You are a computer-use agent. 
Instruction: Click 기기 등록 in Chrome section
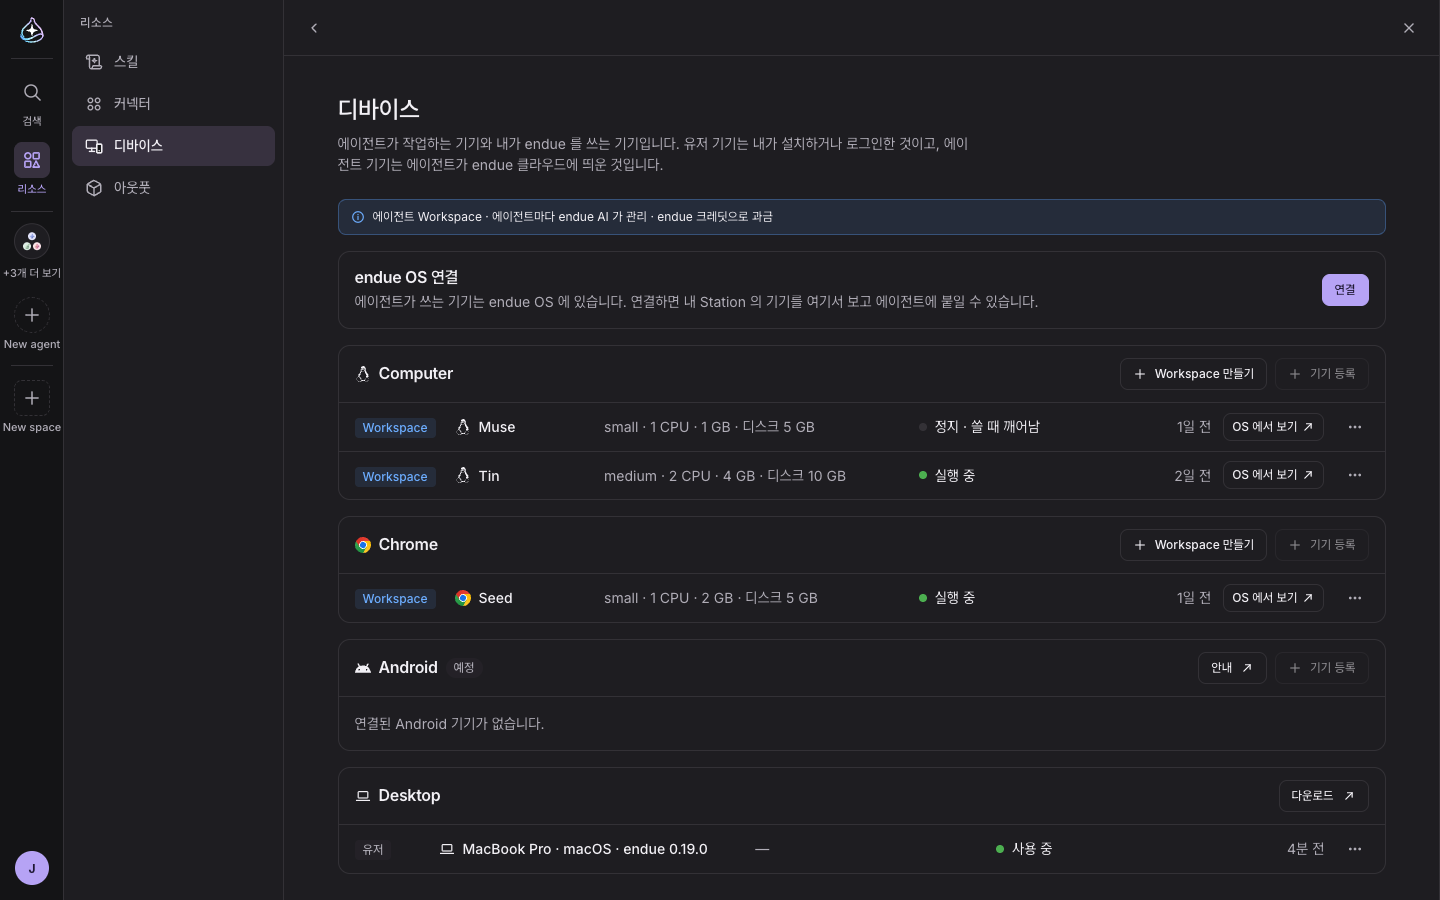1322,545
